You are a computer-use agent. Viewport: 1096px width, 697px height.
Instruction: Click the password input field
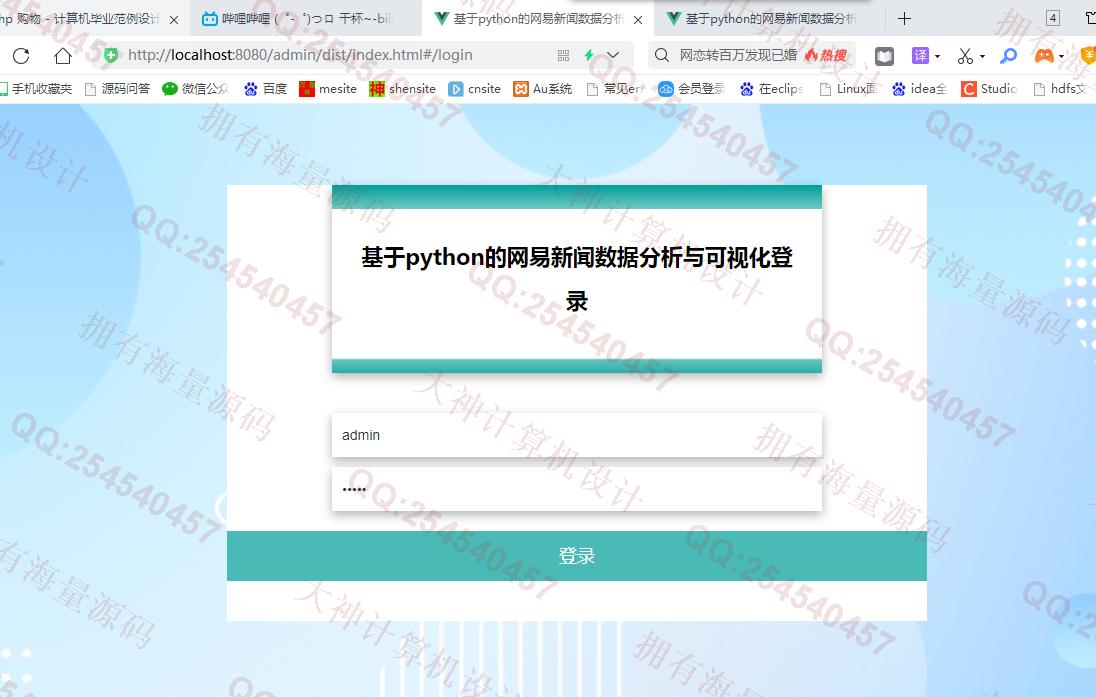coord(576,489)
